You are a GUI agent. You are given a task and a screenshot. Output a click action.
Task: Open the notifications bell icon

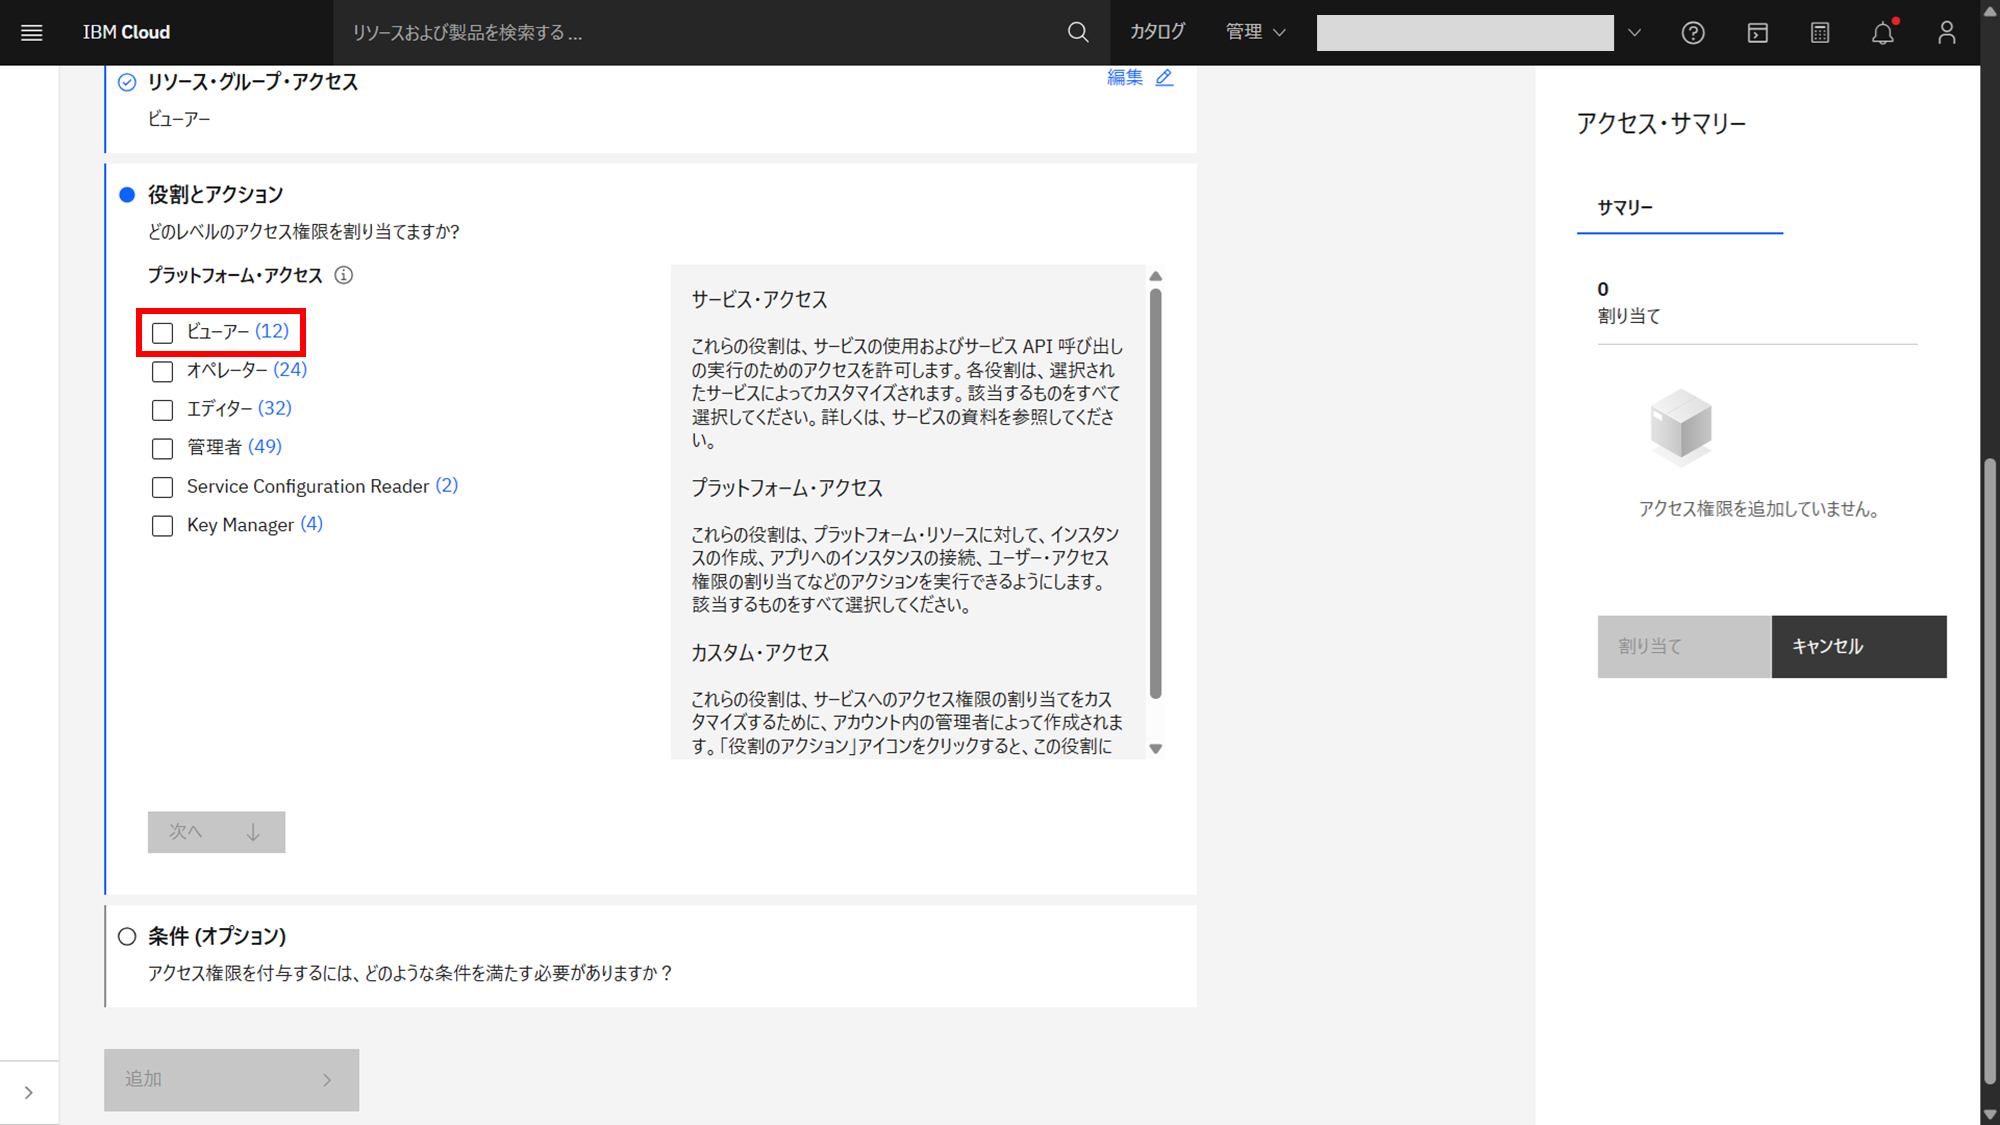tap(1883, 33)
